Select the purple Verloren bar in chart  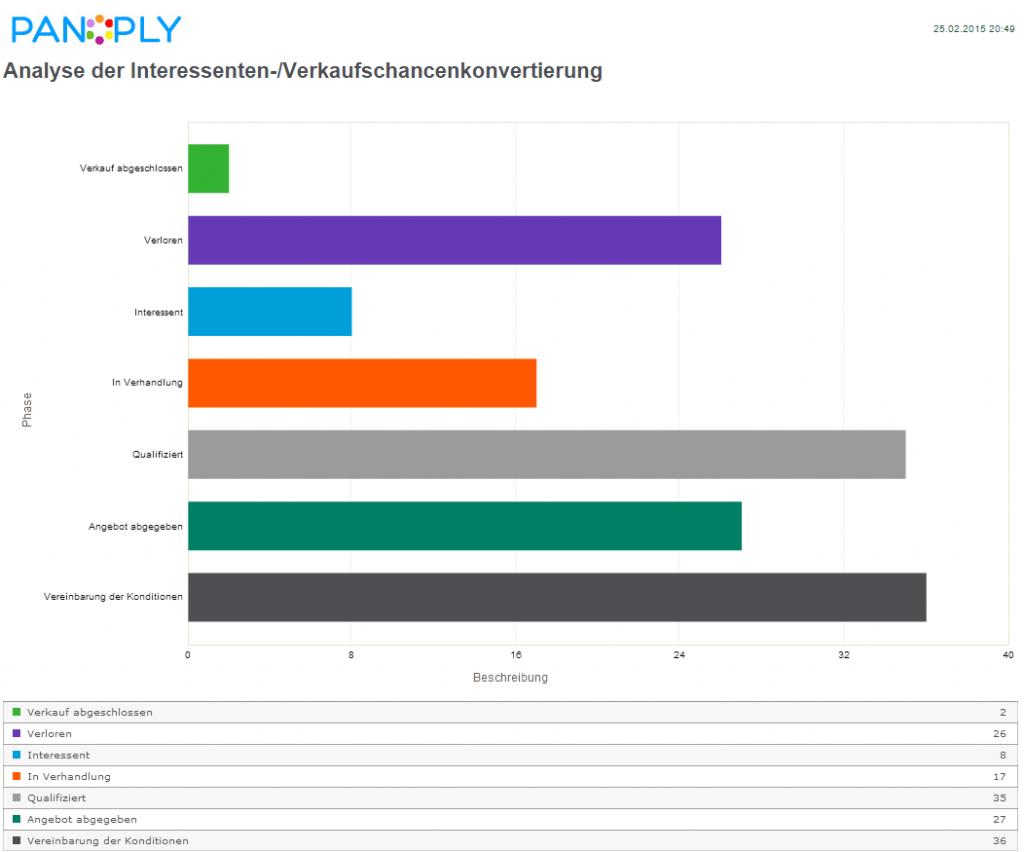(454, 240)
